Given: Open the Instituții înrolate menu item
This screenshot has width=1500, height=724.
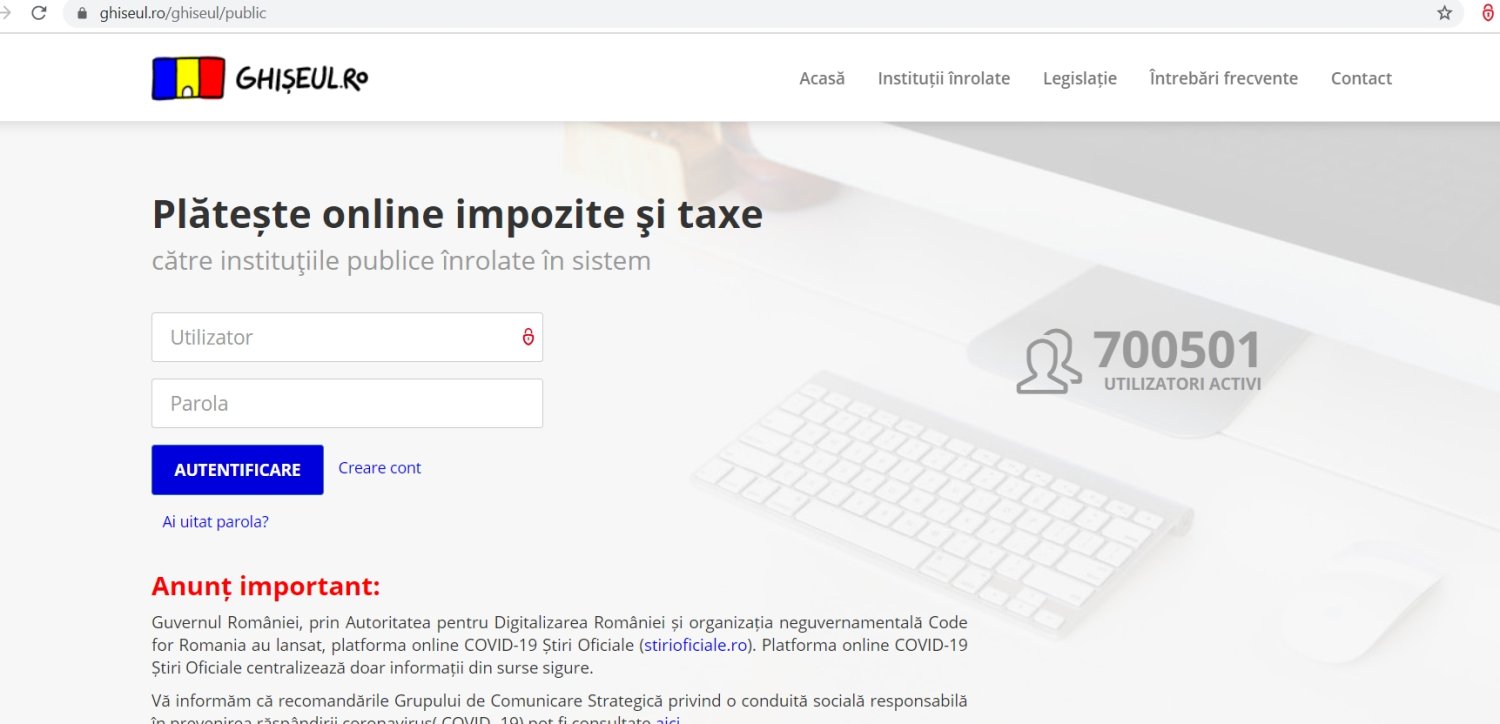Looking at the screenshot, I should 943,78.
